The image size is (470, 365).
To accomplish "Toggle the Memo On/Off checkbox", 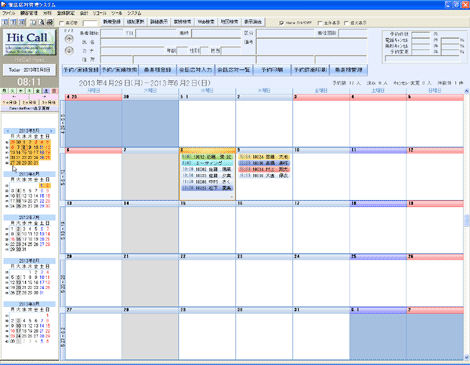I will tap(282, 23).
